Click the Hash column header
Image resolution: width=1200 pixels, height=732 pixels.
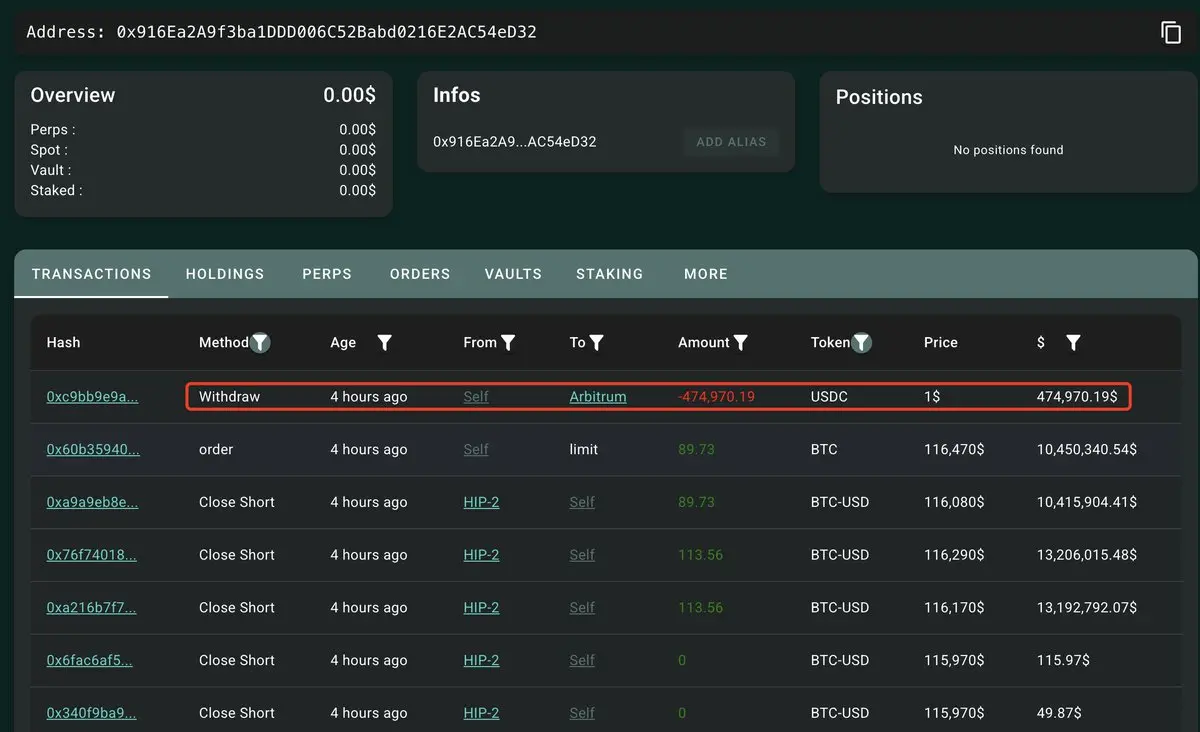pos(63,343)
